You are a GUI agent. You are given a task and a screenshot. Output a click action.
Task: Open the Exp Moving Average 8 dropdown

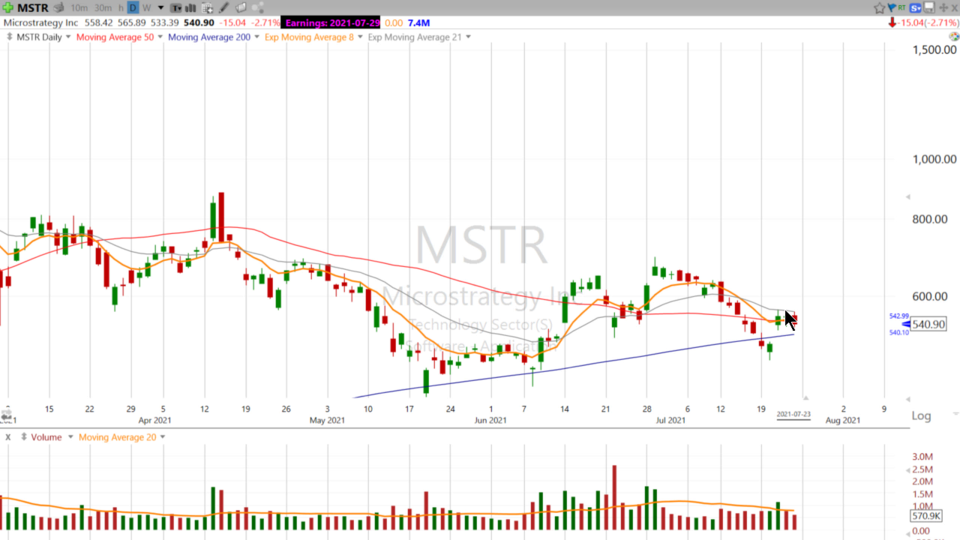[x=362, y=37]
